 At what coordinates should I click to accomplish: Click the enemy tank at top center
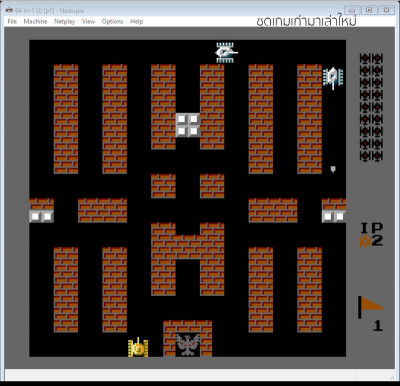coord(226,52)
